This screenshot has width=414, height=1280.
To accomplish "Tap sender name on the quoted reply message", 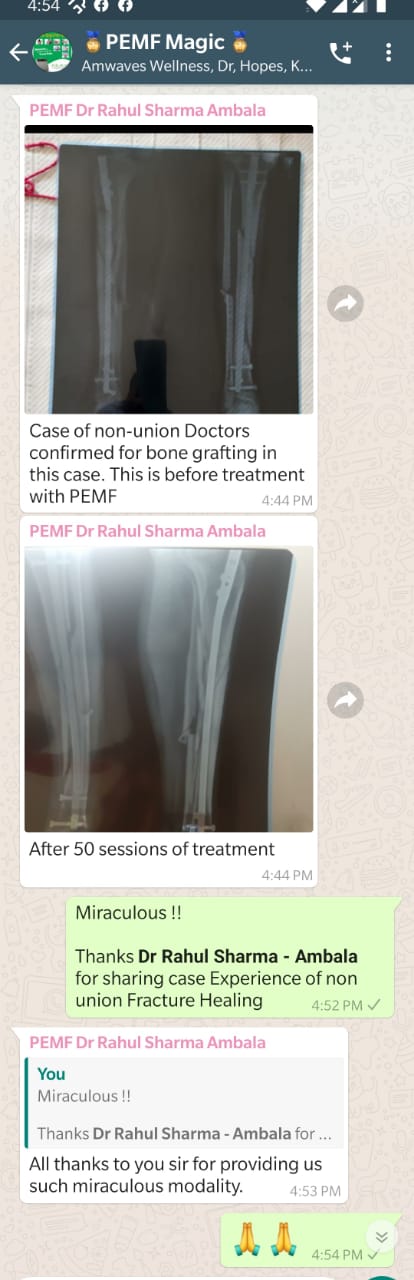I will pos(148,1042).
